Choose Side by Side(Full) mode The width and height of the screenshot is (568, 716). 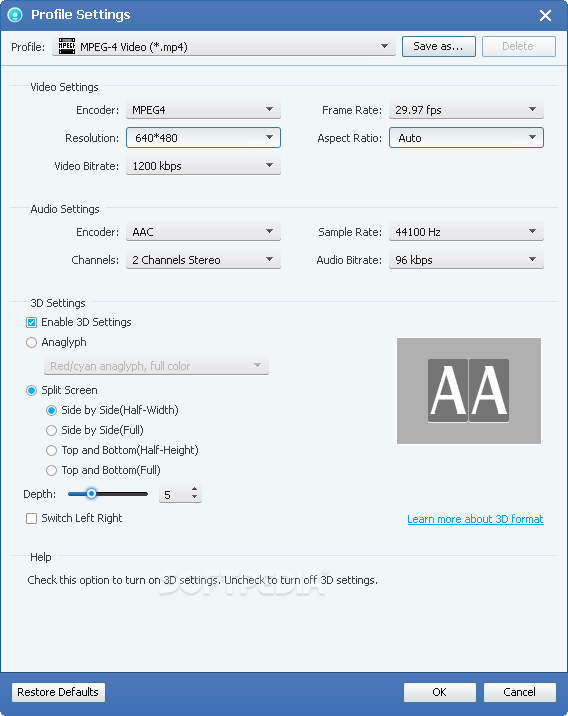point(52,430)
